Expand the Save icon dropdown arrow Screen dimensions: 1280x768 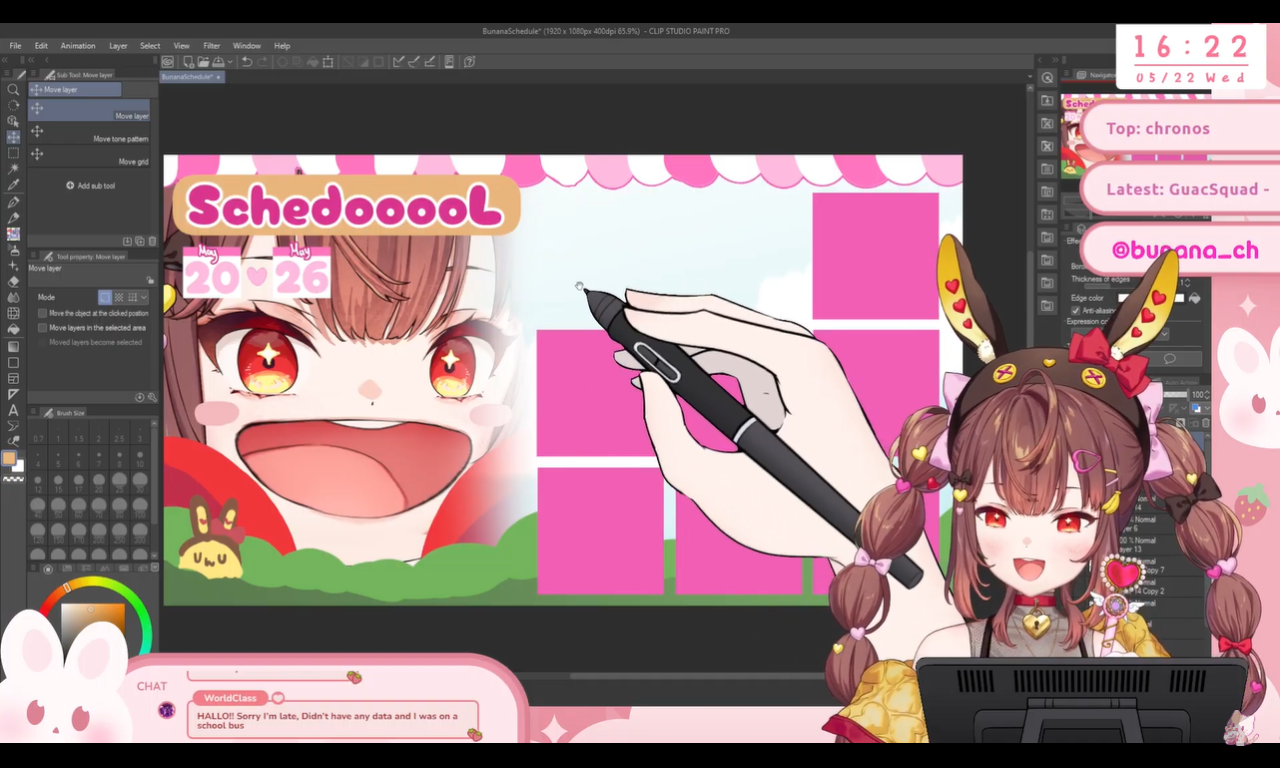tap(230, 62)
